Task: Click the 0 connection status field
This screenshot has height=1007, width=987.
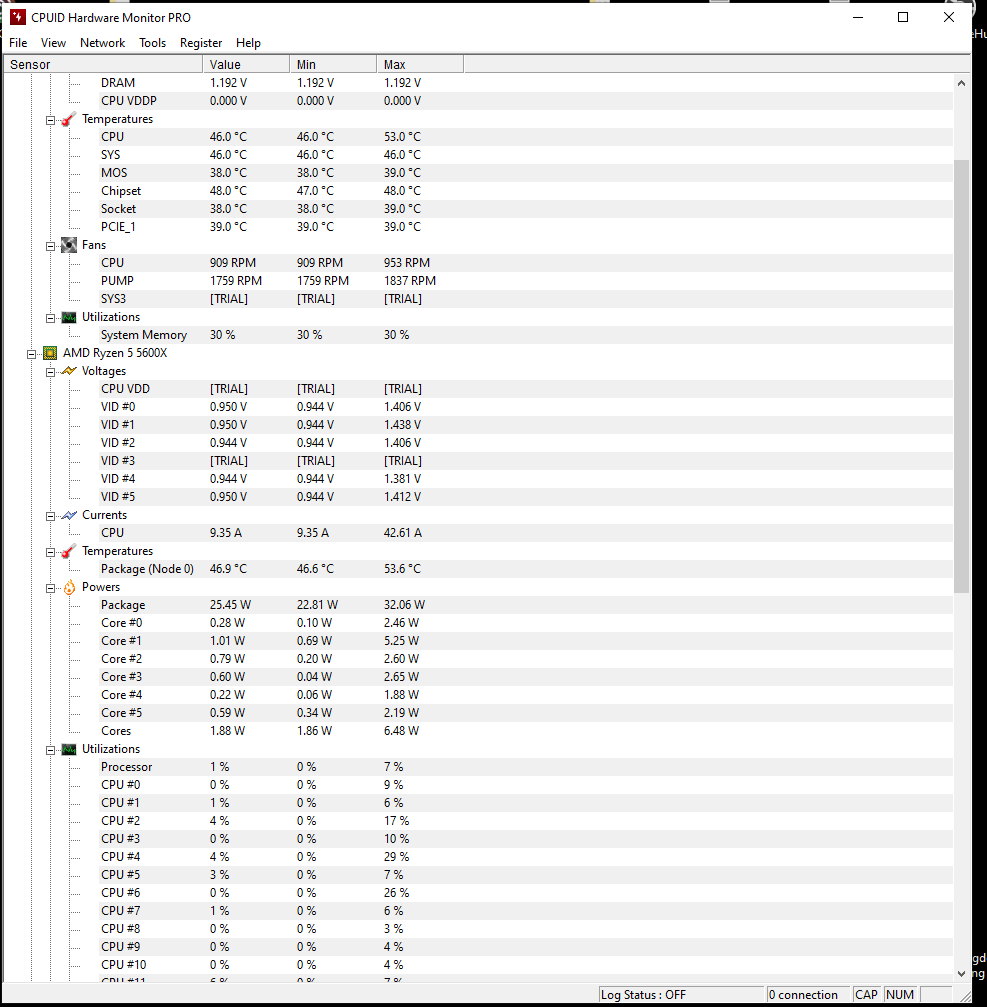Action: (808, 995)
